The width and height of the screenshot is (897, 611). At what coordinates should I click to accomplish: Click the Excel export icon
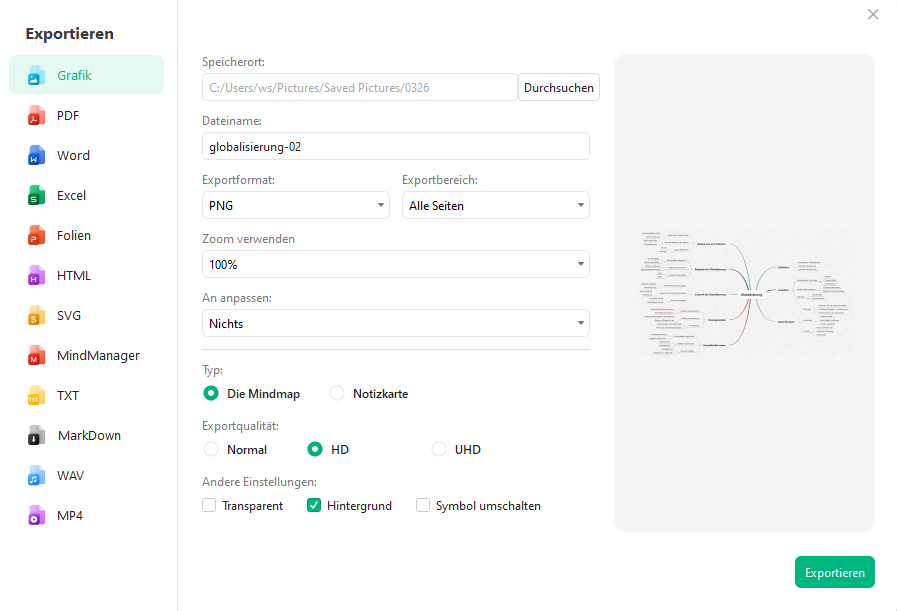pos(37,196)
